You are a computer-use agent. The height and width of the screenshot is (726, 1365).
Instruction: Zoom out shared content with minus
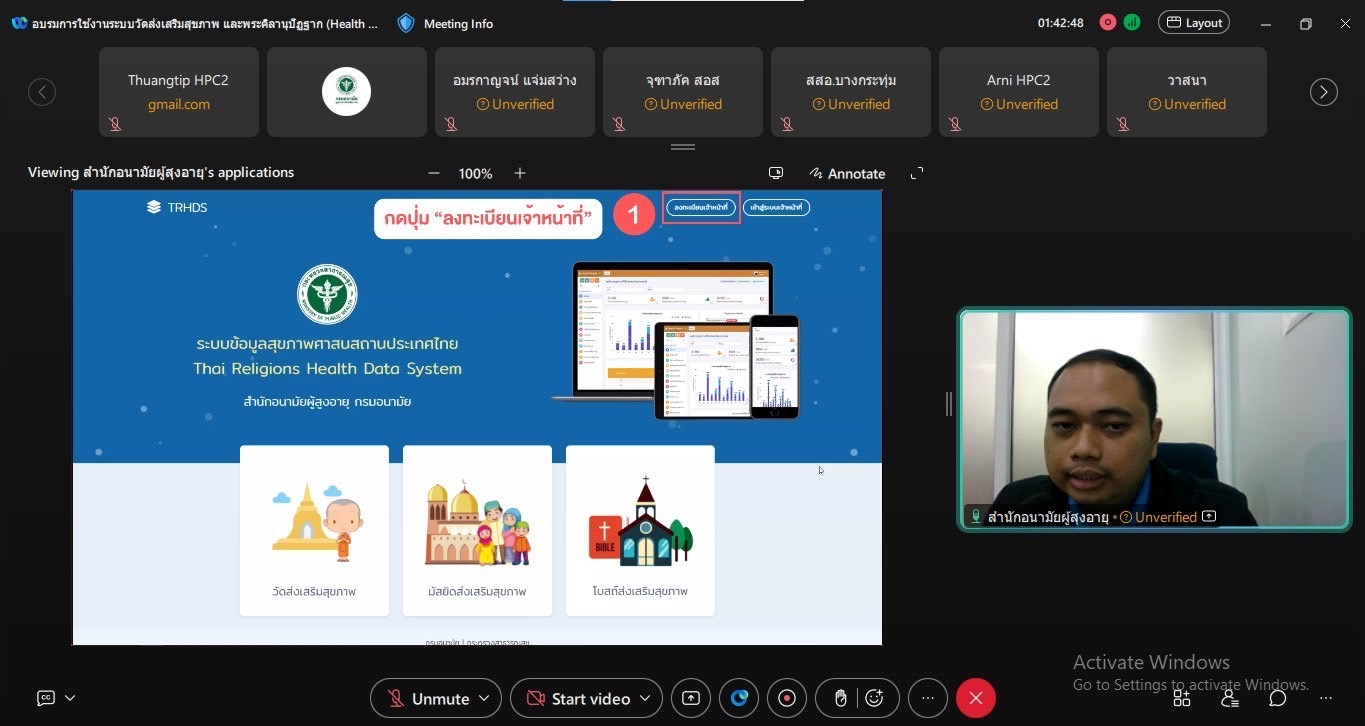point(433,173)
